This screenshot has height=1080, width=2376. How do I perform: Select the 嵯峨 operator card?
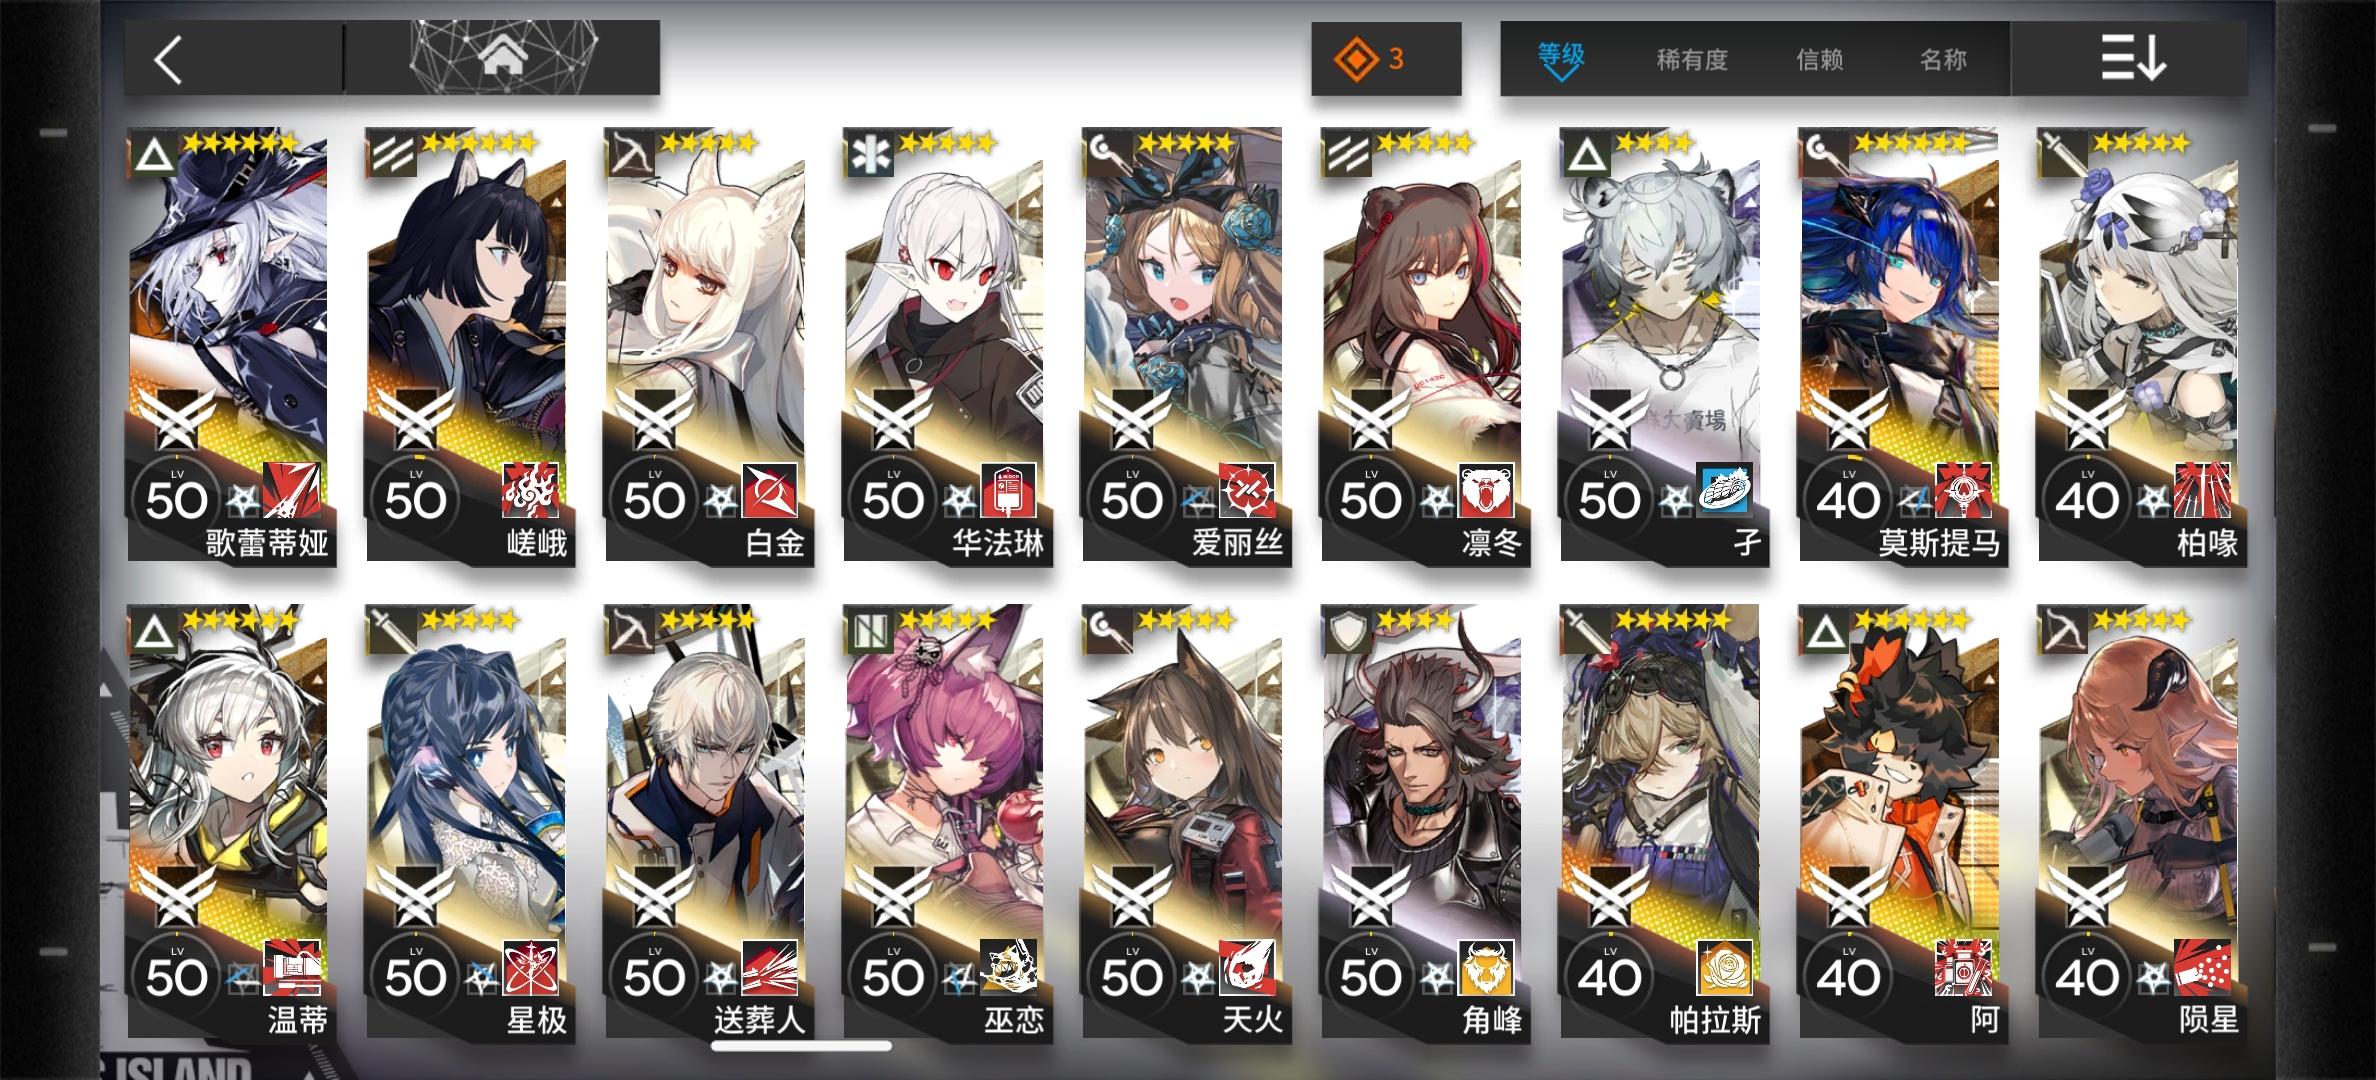click(x=467, y=345)
